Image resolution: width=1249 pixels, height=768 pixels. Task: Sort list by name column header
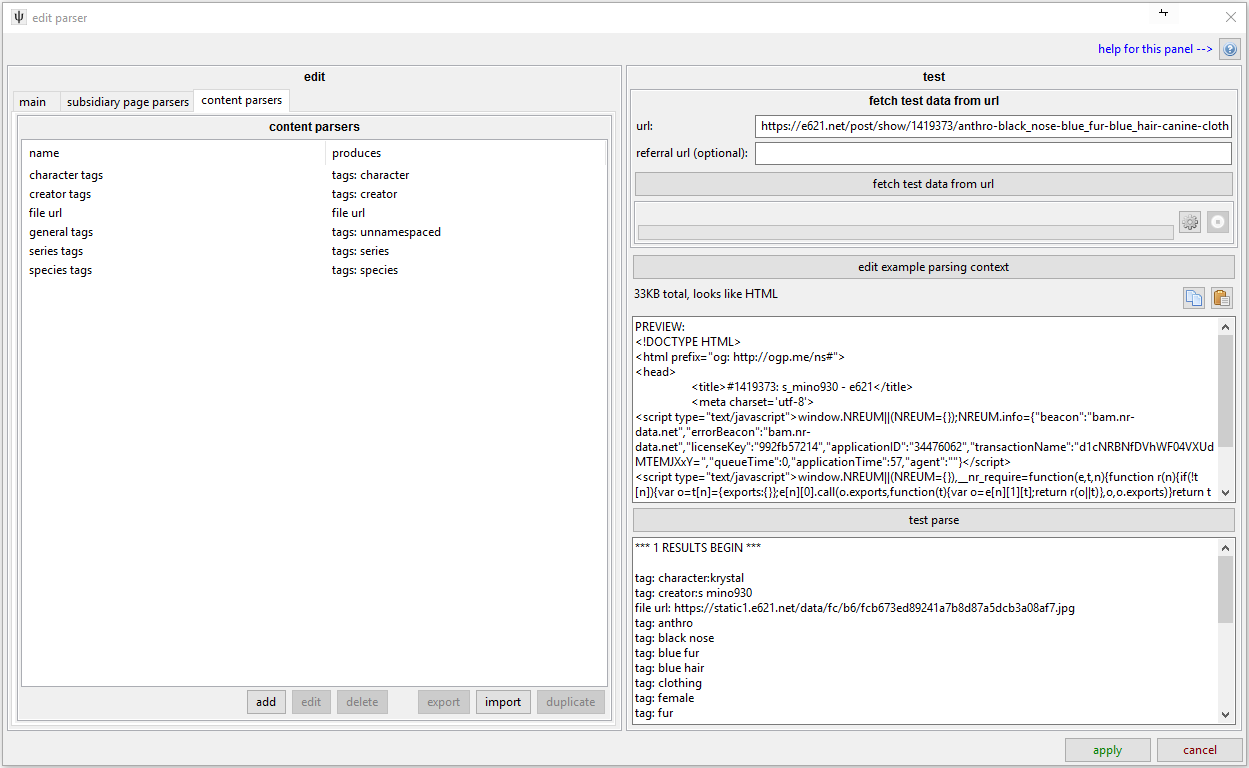(x=174, y=153)
